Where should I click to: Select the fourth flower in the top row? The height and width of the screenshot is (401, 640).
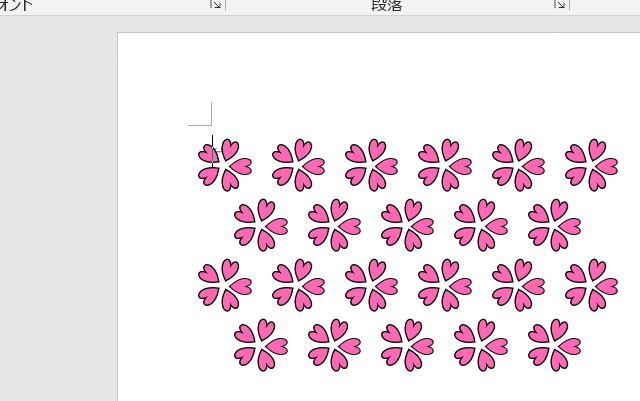[444, 165]
